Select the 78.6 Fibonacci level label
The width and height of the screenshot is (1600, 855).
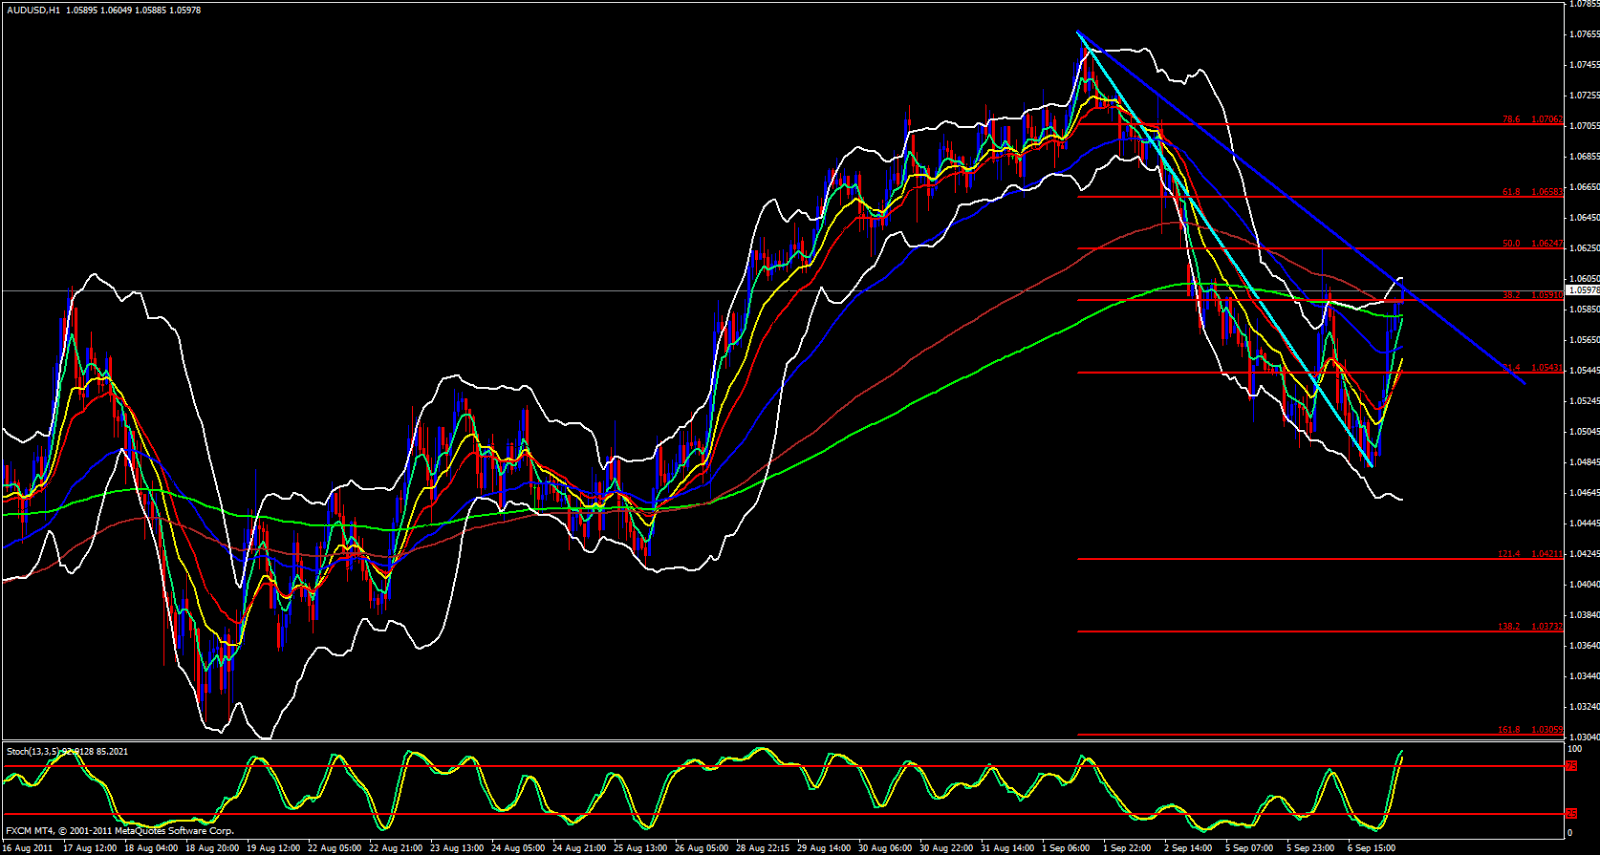tap(1510, 119)
